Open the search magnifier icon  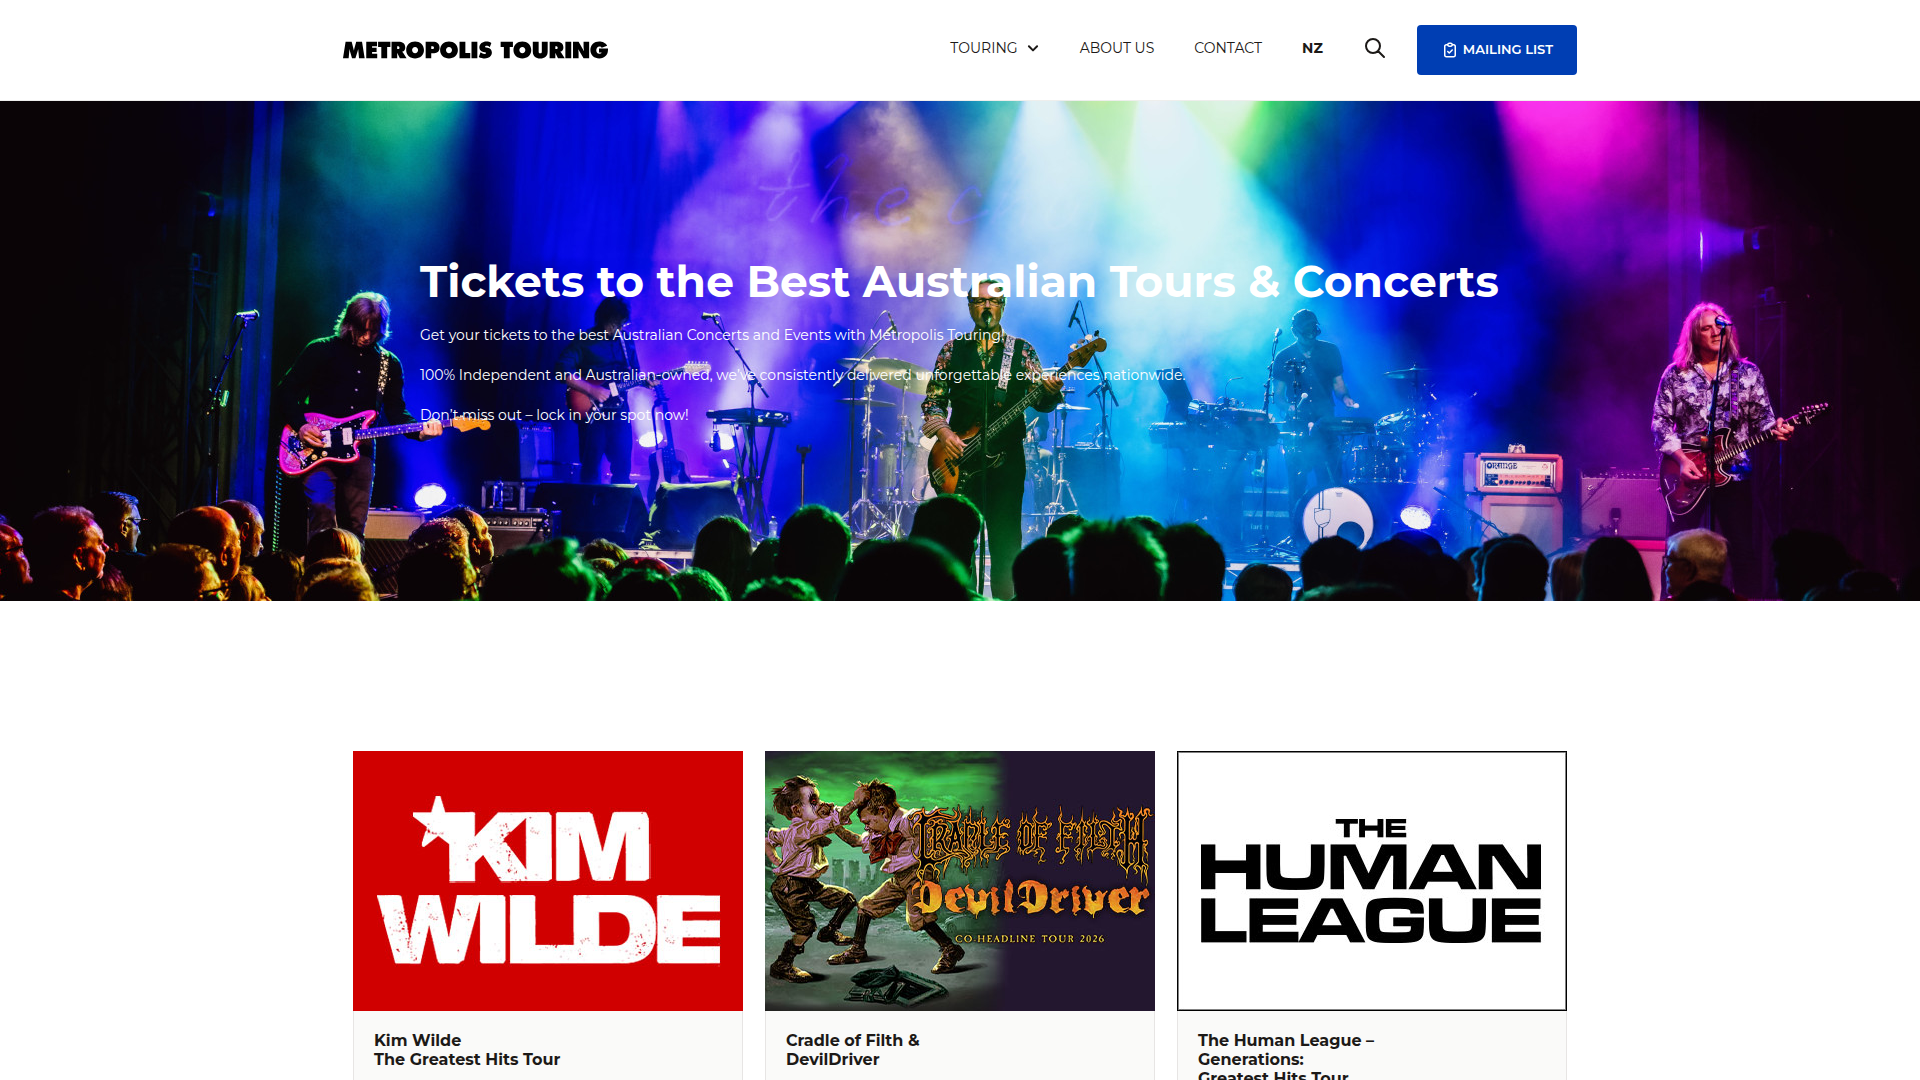tap(1375, 48)
